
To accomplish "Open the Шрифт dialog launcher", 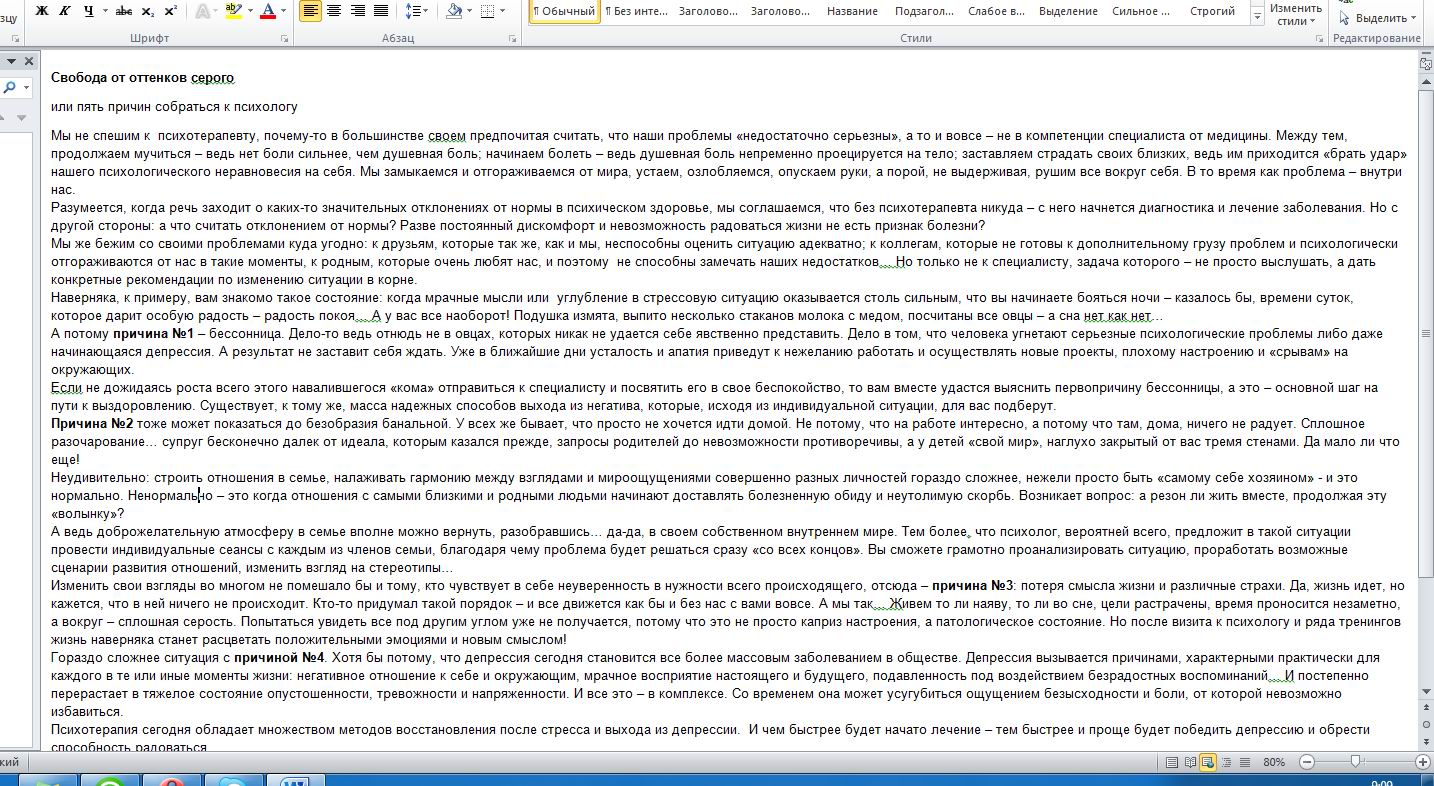I will click(x=285, y=38).
